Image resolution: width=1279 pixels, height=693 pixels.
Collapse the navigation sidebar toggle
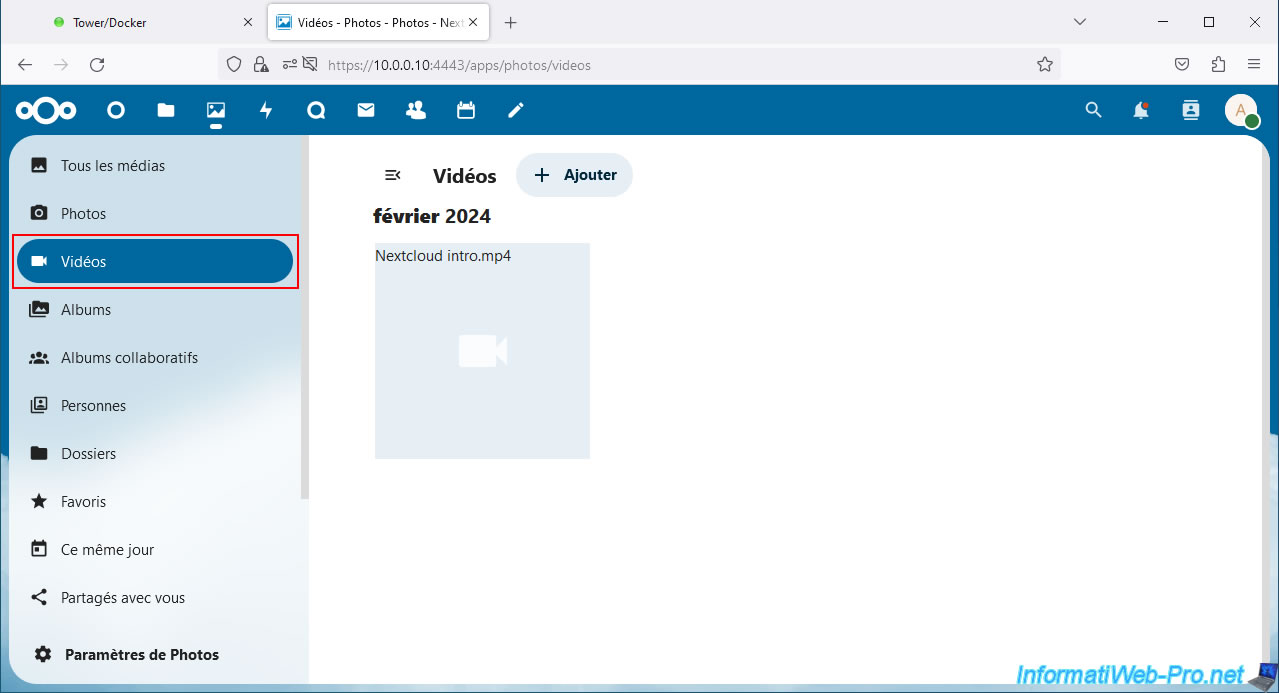coord(393,175)
